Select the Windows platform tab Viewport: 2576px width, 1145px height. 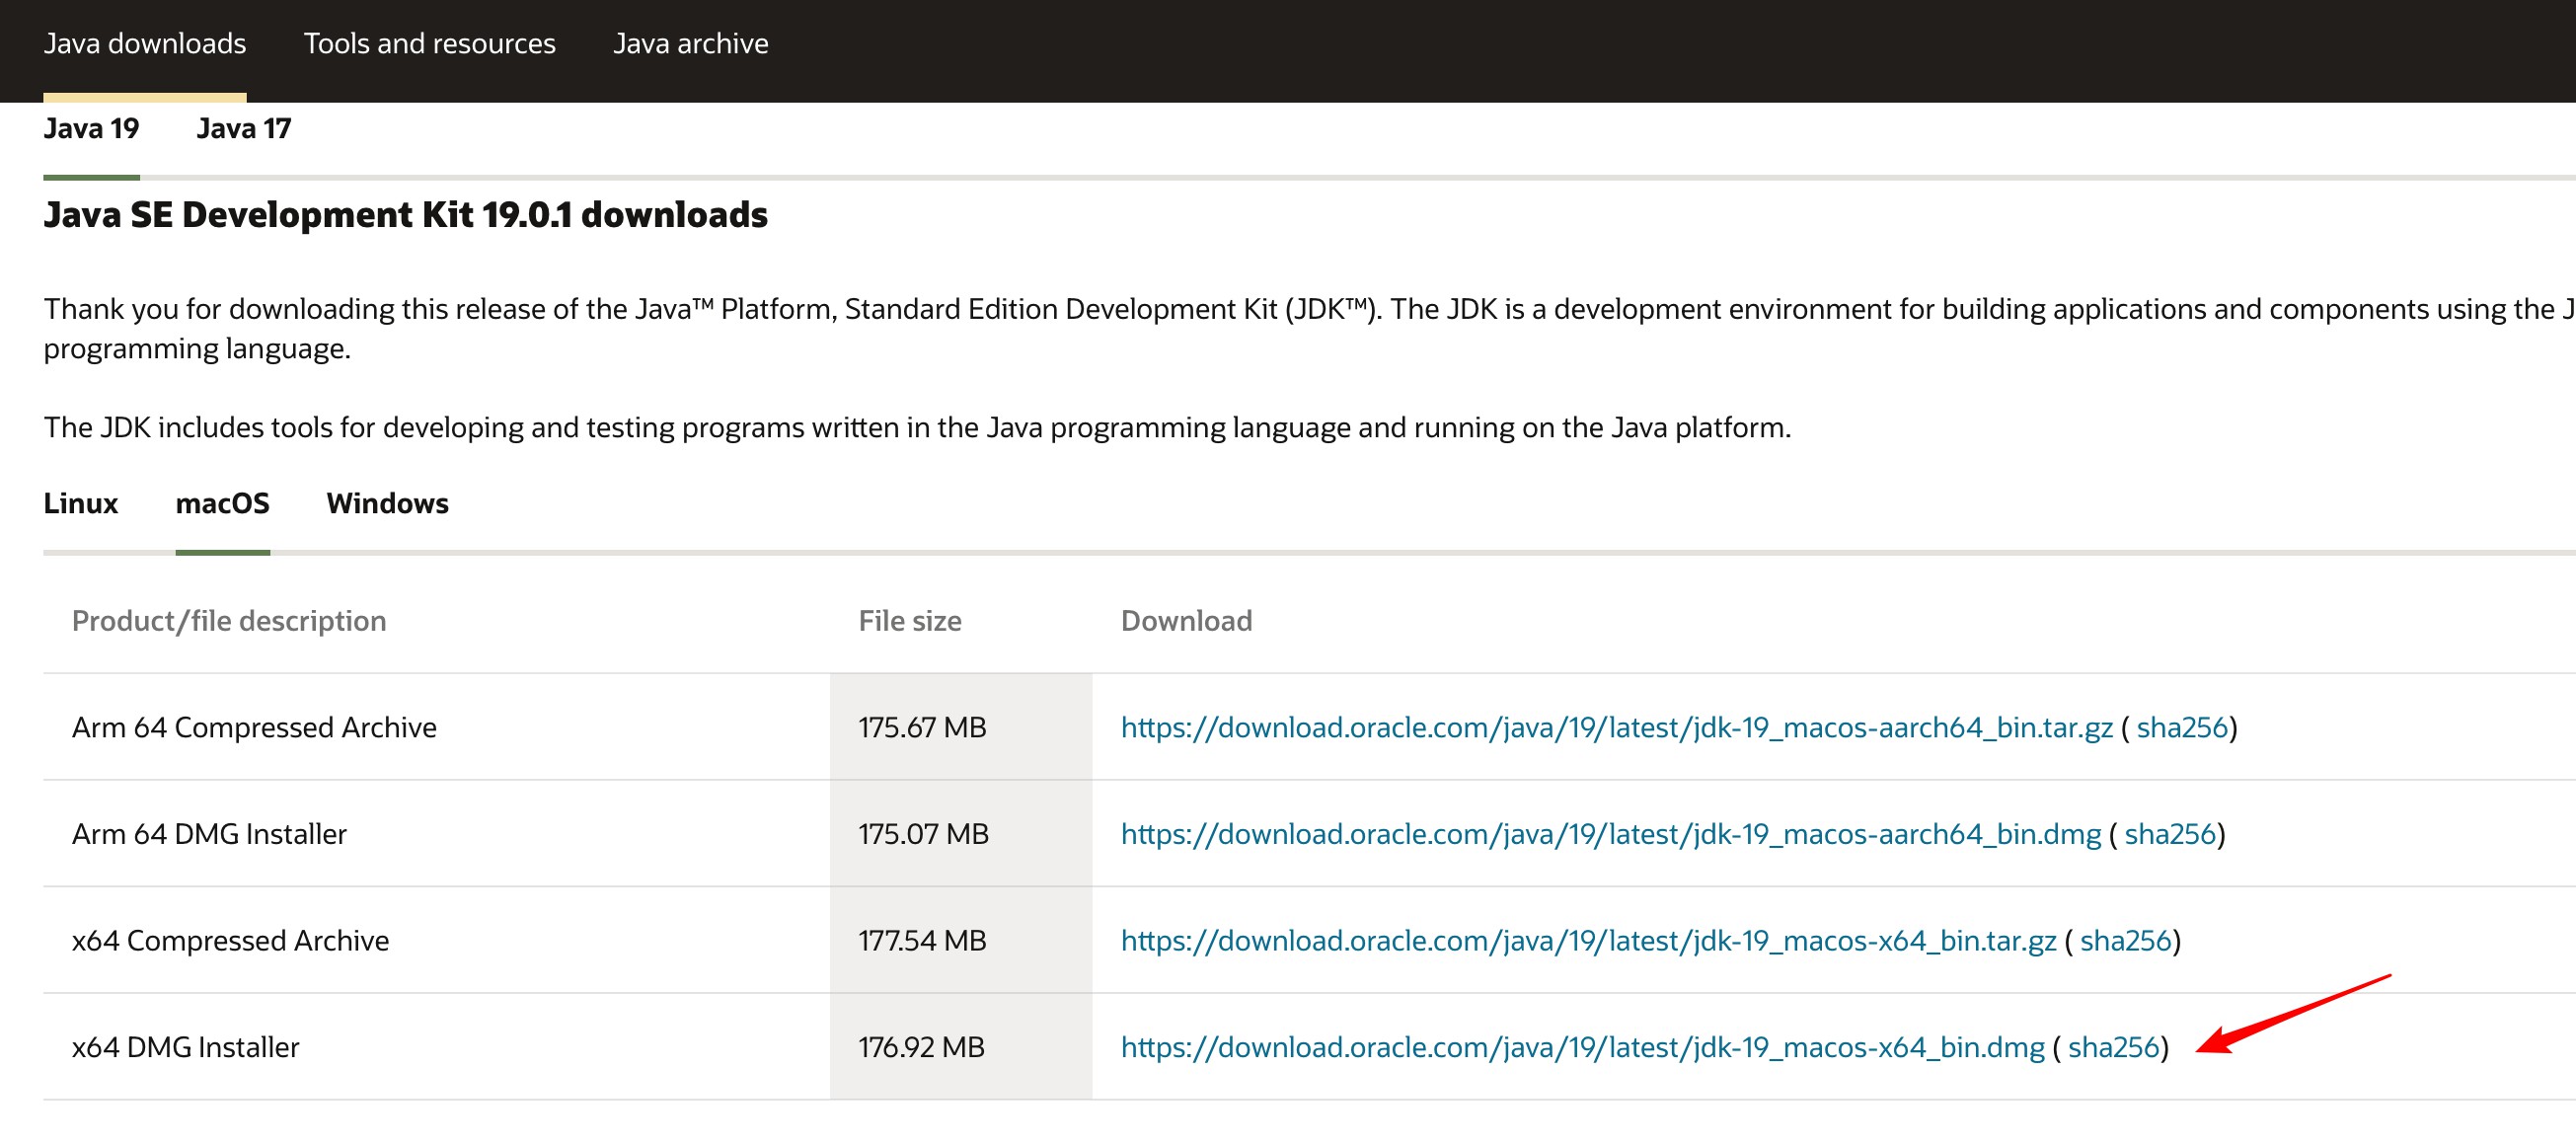click(x=387, y=504)
